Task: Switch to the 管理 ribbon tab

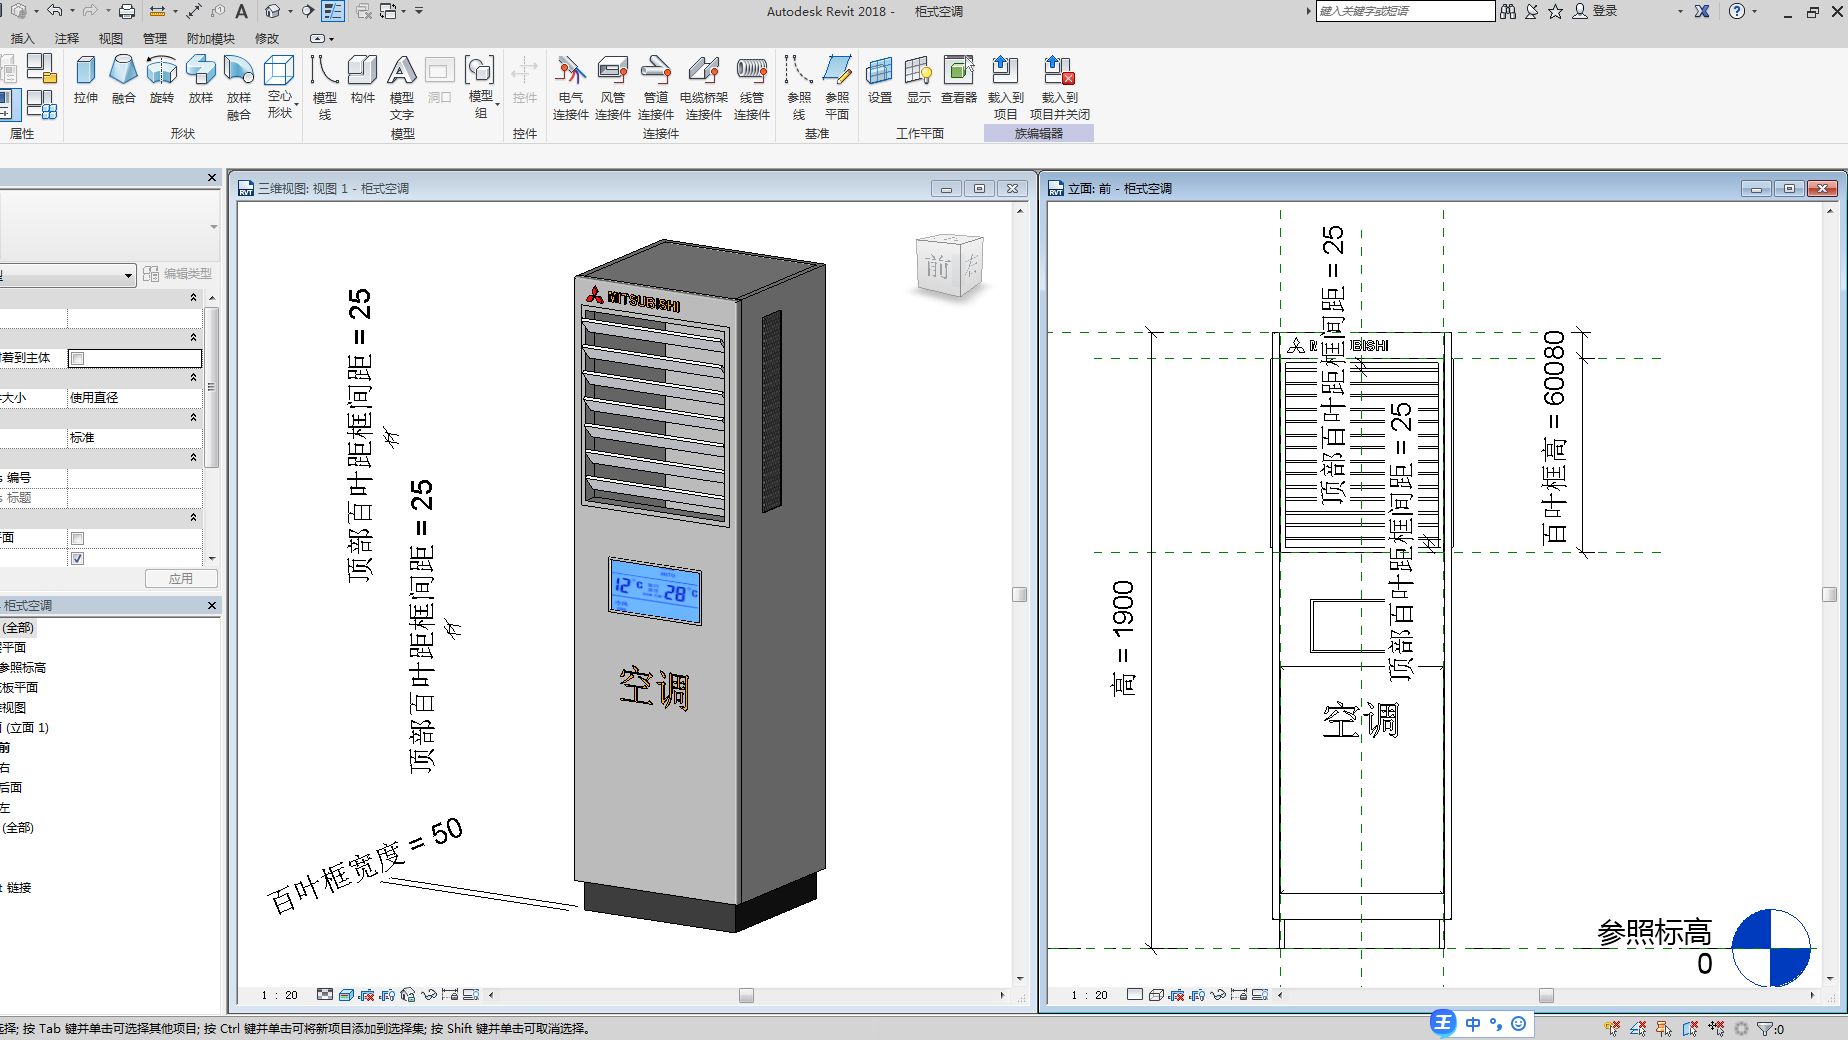Action: tap(154, 38)
